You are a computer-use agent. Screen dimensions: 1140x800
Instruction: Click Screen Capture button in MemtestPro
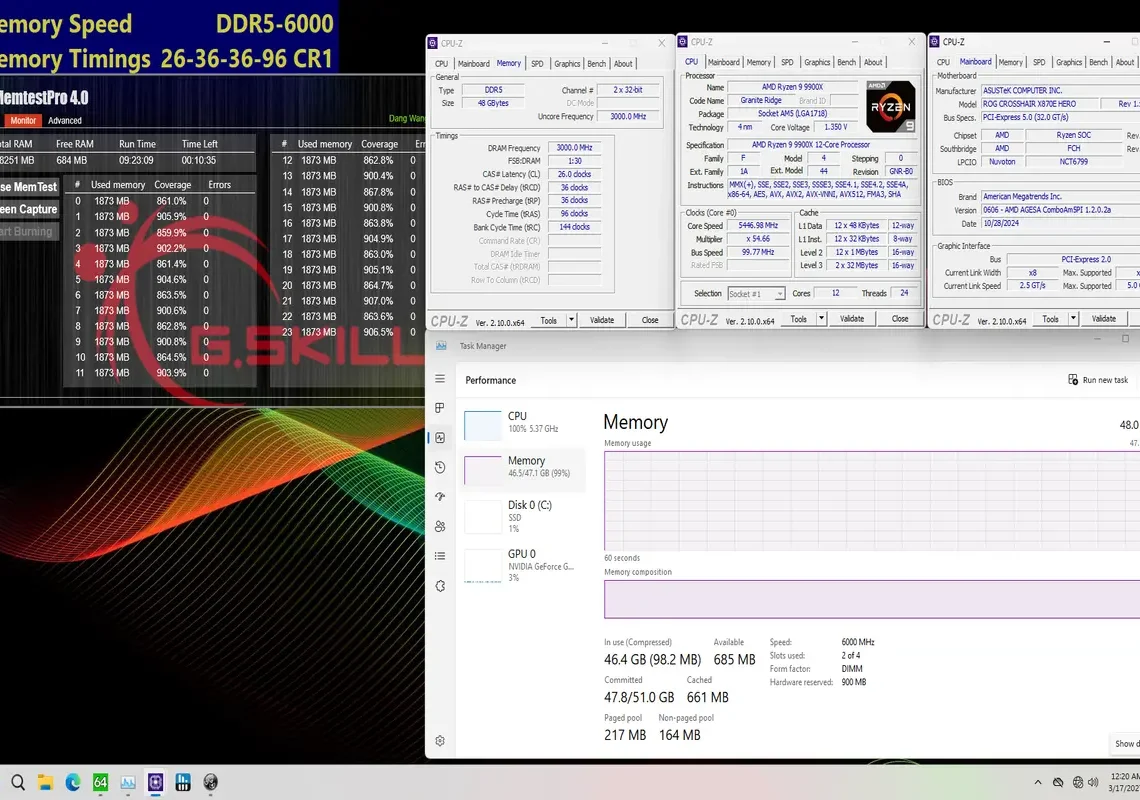tap(28, 209)
